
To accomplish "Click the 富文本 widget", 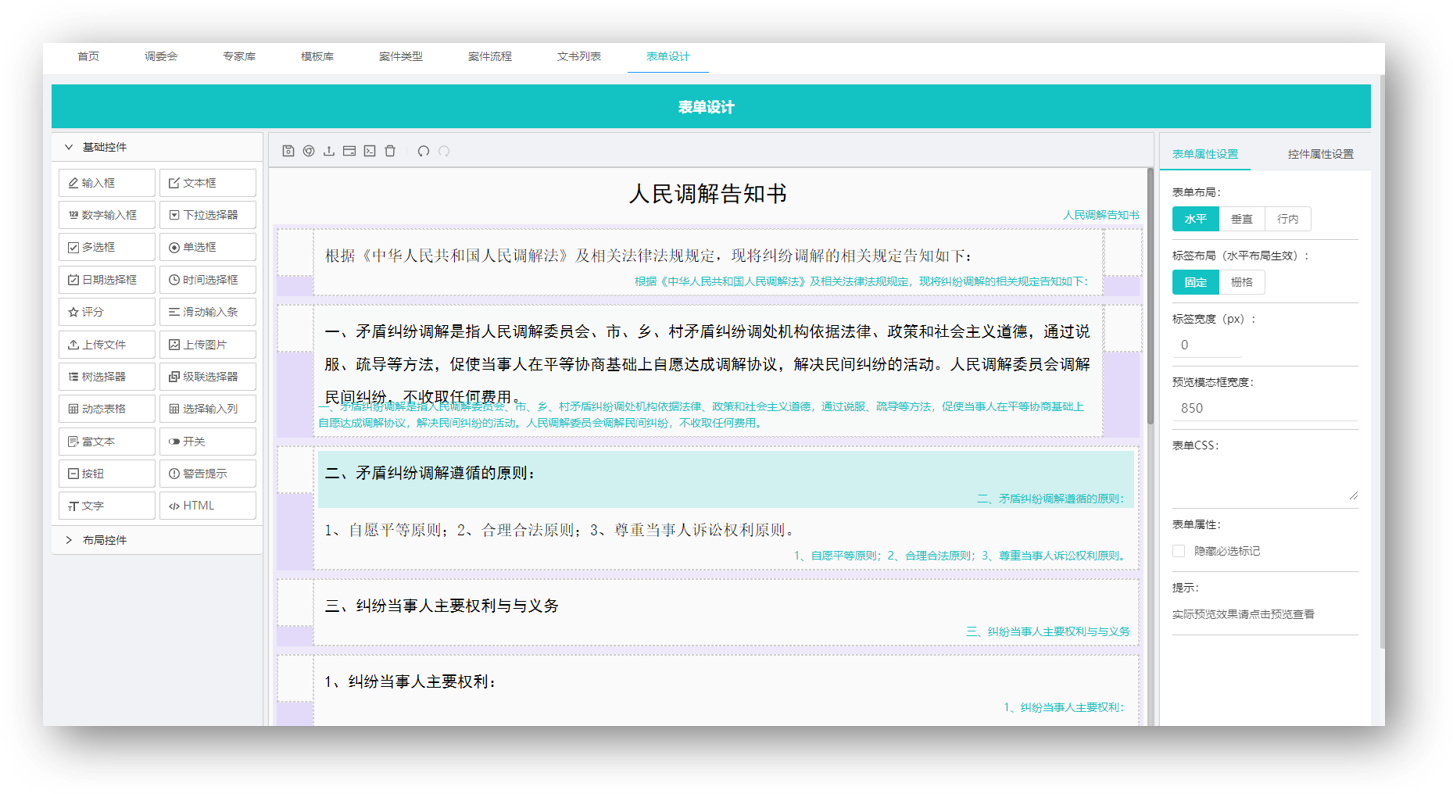I will tap(107, 441).
